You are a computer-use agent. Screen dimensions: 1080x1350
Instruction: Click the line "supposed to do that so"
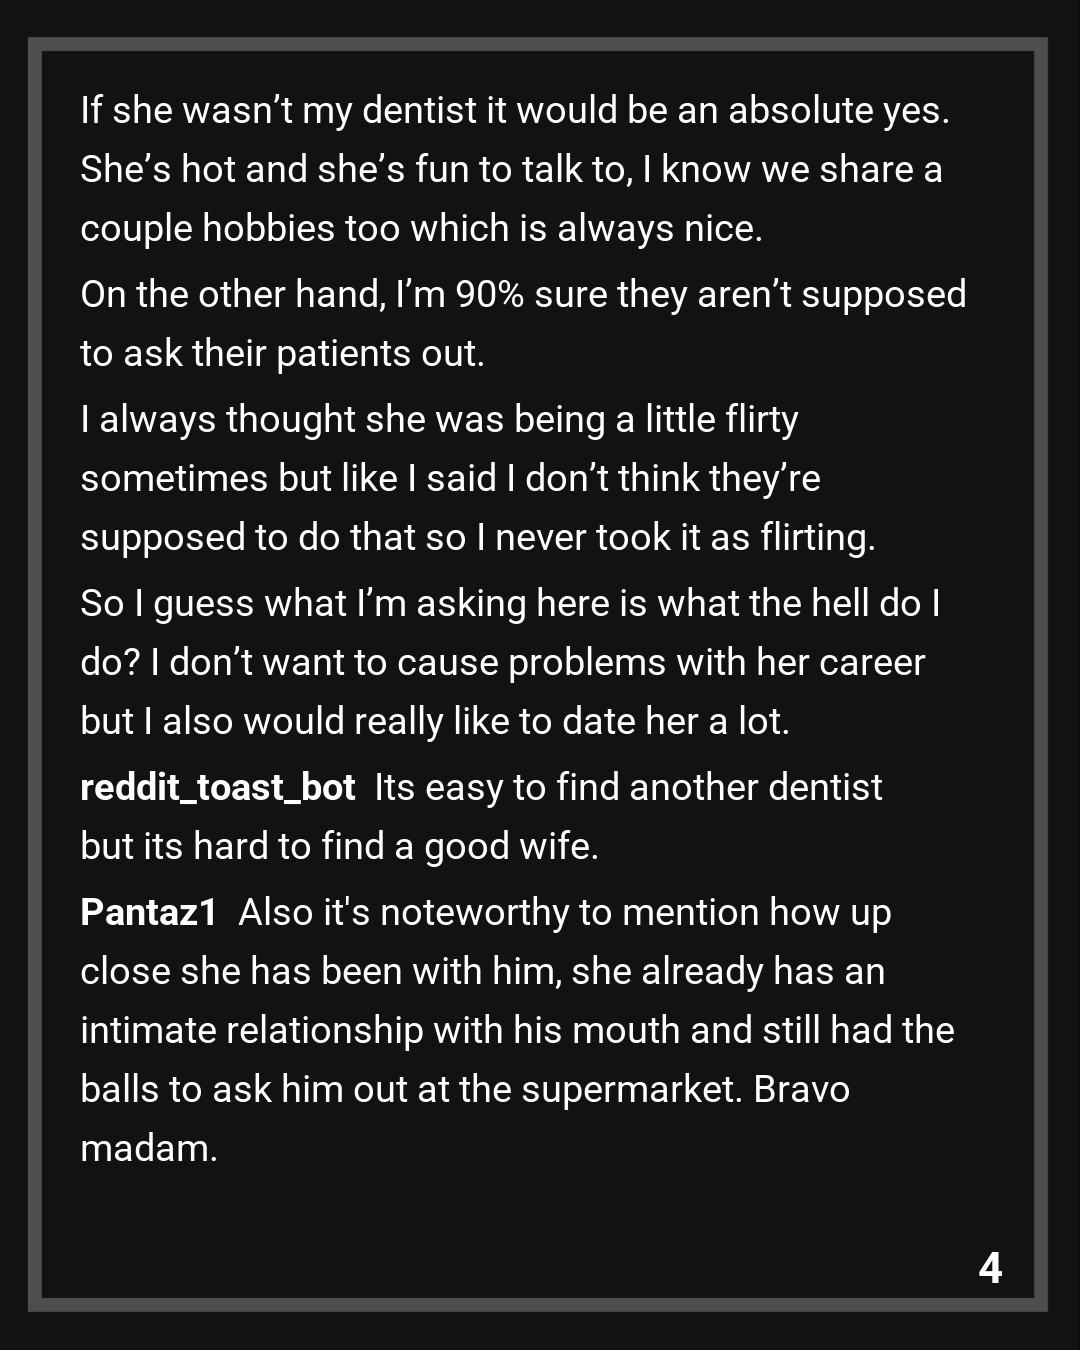pos(477,538)
